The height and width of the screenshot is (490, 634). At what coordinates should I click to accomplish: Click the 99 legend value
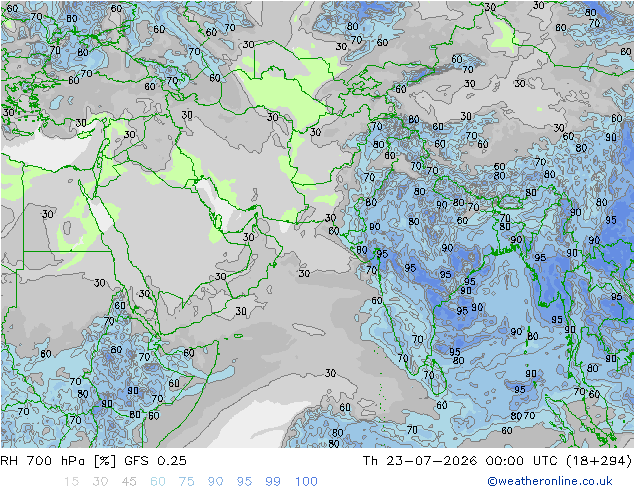[273, 482]
